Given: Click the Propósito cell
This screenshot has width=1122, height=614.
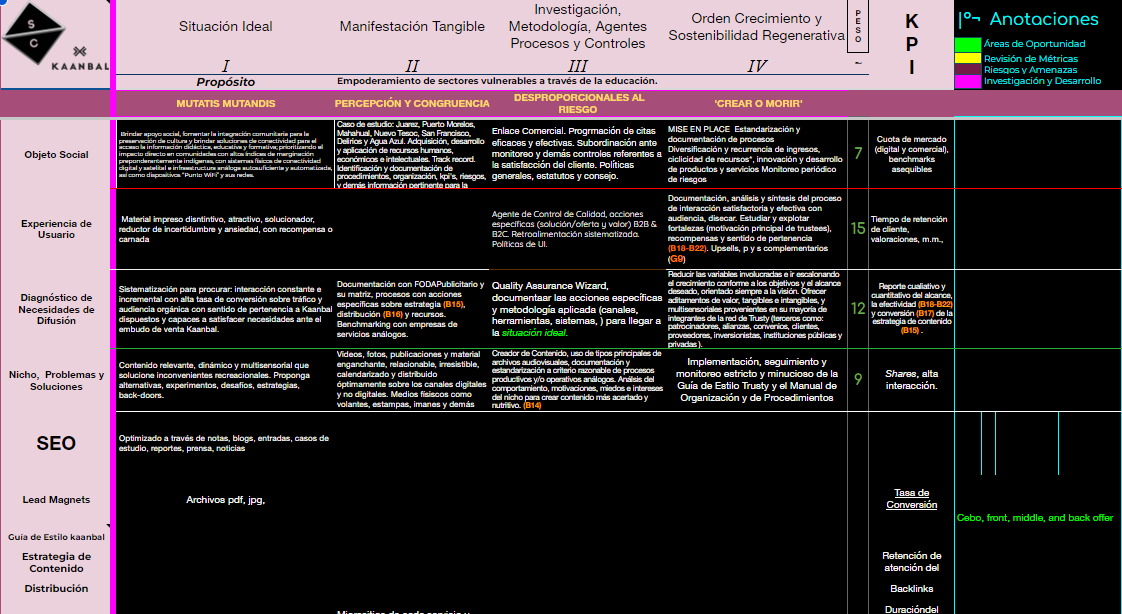Looking at the screenshot, I should pyautogui.click(x=225, y=82).
